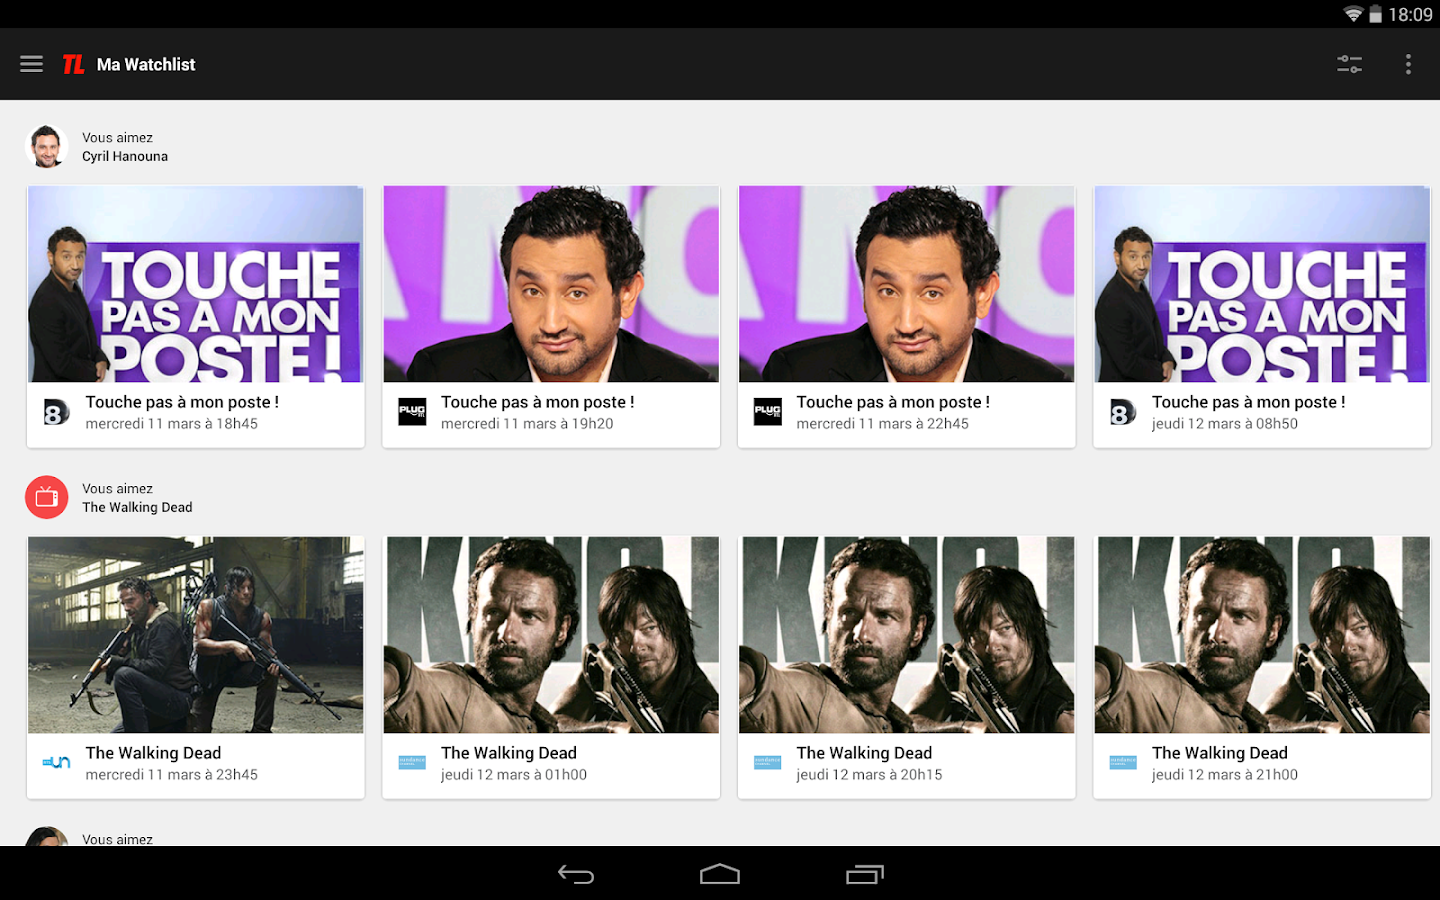Tap the red TV icon beside The Walking Dead
This screenshot has height=900, width=1440.
(46, 497)
